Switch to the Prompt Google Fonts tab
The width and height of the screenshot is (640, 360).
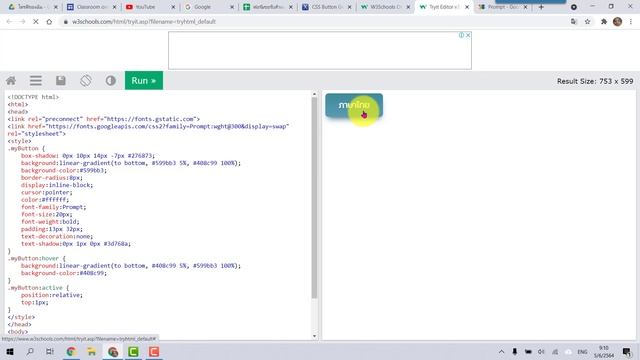[502, 7]
